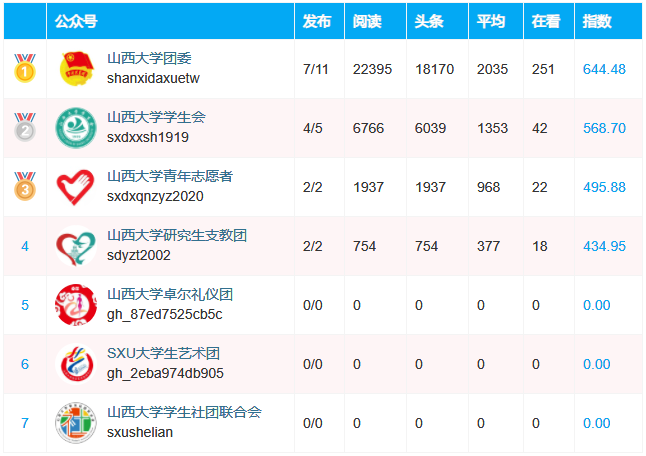Click the 0.00 index for SXU大学生艺术团
The height and width of the screenshot is (456, 646).
pyautogui.click(x=597, y=364)
